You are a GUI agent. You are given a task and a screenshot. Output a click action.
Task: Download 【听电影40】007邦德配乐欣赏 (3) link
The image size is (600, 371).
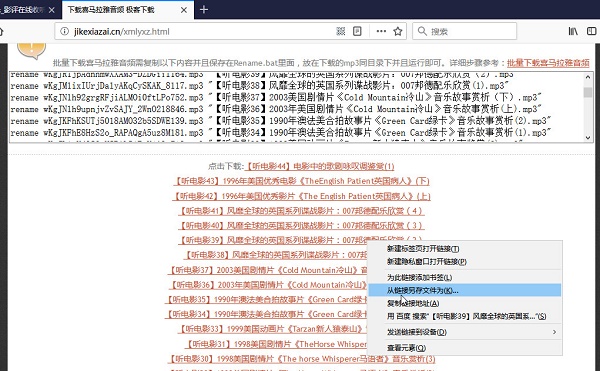(x=302, y=225)
